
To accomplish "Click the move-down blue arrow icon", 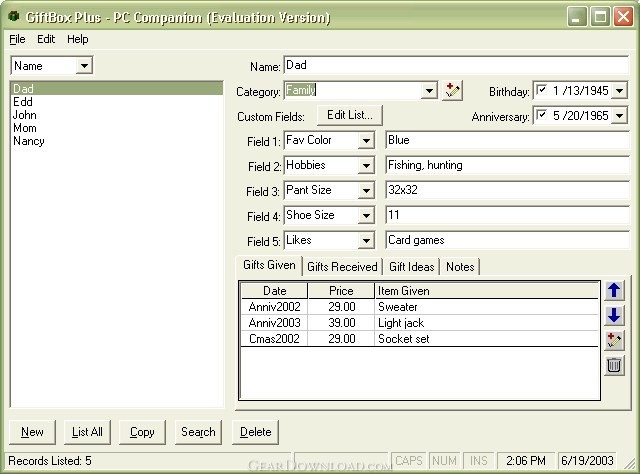I will (614, 315).
